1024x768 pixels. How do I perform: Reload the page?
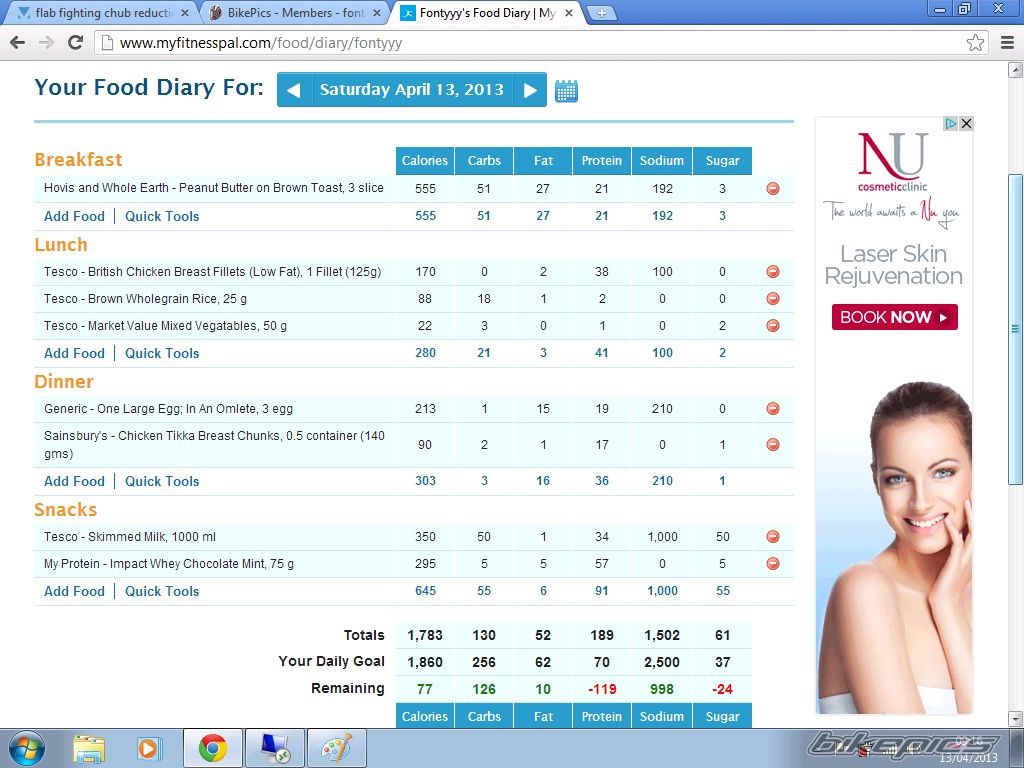(x=75, y=43)
